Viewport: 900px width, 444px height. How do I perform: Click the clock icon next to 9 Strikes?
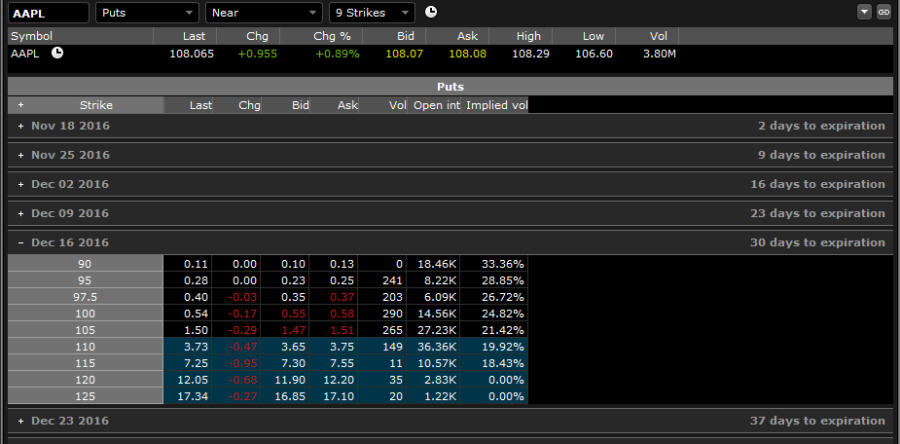click(x=431, y=12)
